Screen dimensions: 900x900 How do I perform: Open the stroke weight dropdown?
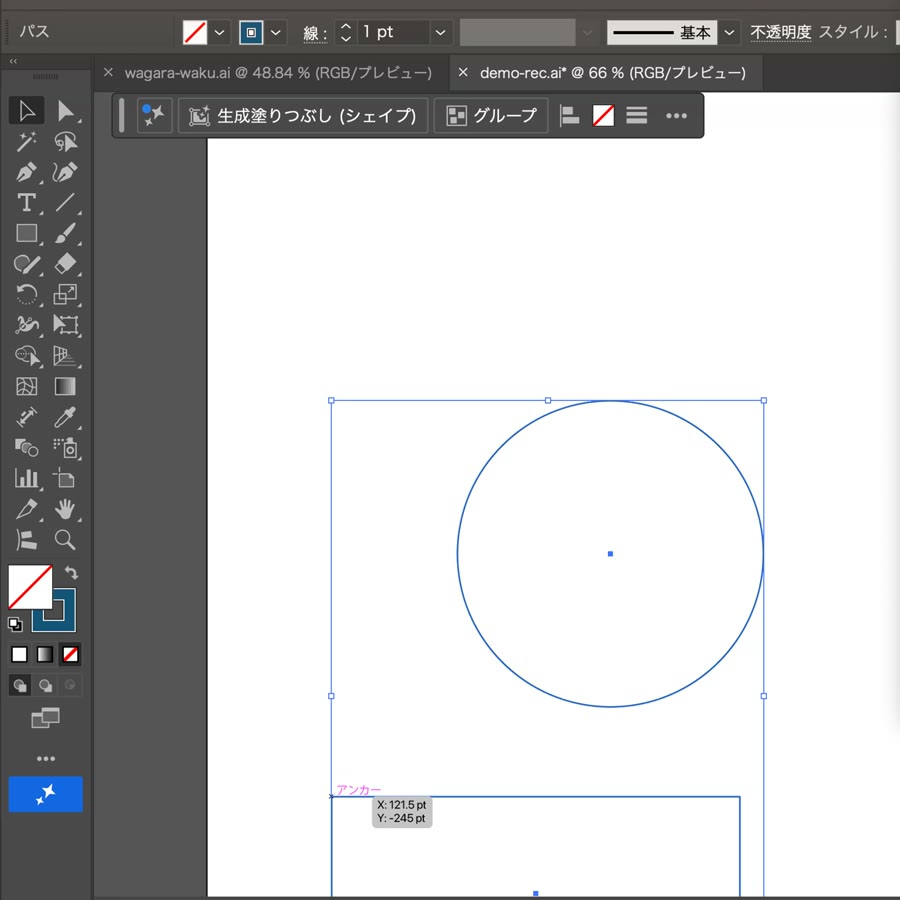pos(440,33)
